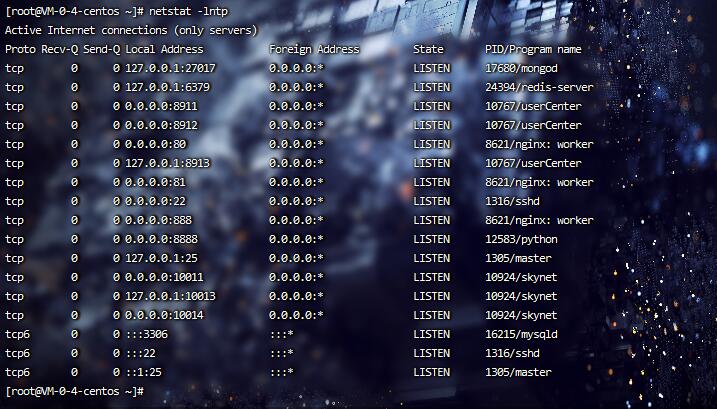Viewport: 717px width, 409px height.
Task: Click the State column header
Action: (x=428, y=49)
